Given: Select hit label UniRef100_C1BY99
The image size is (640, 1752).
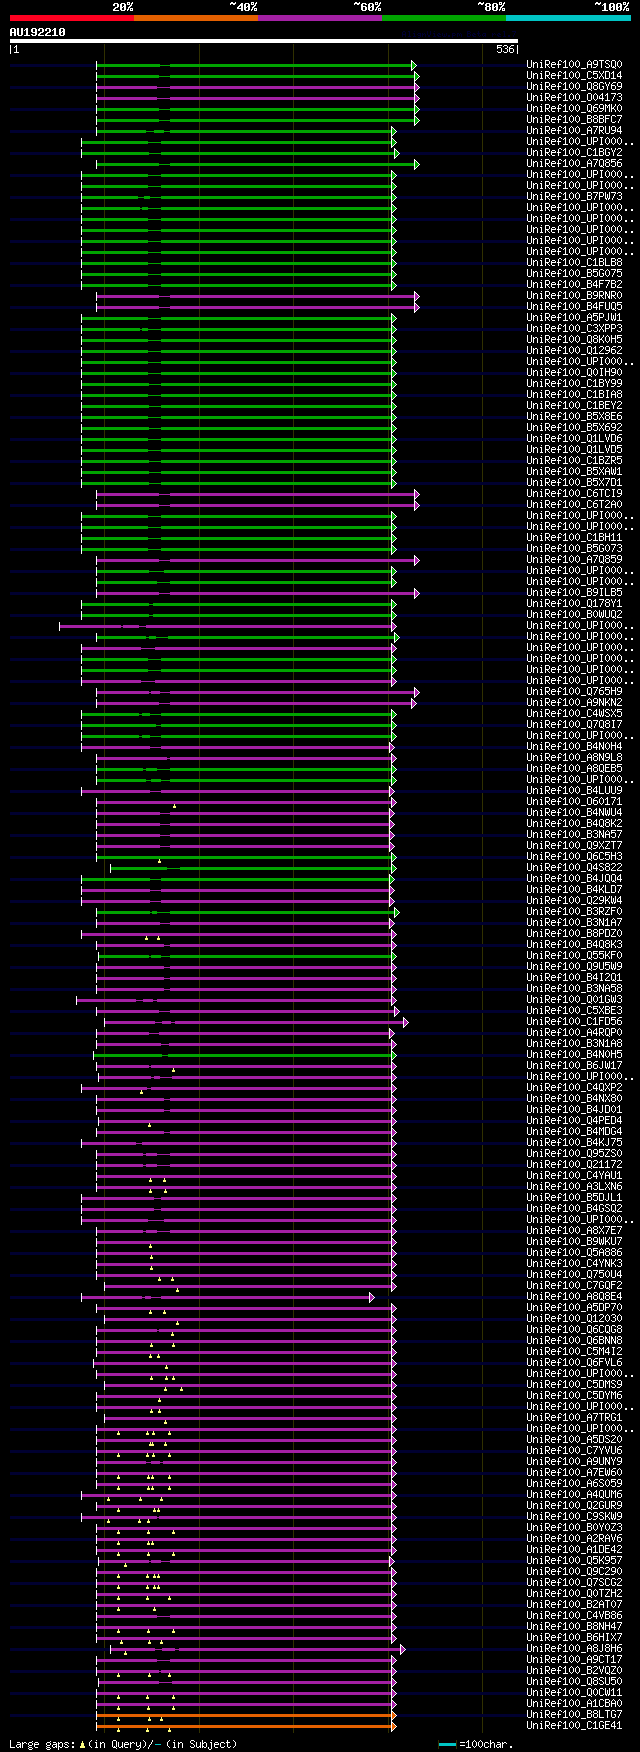Looking at the screenshot, I should [x=574, y=384].
